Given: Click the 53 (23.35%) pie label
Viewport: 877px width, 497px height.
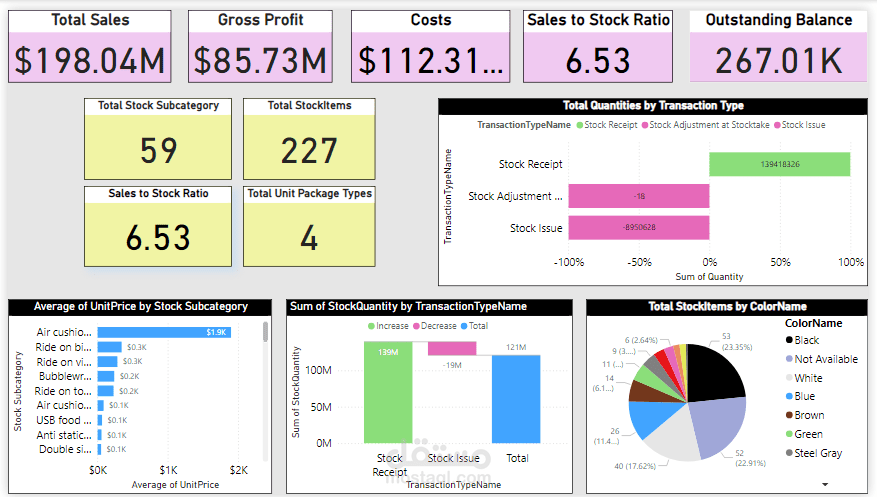Looking at the screenshot, I should click(737, 342).
